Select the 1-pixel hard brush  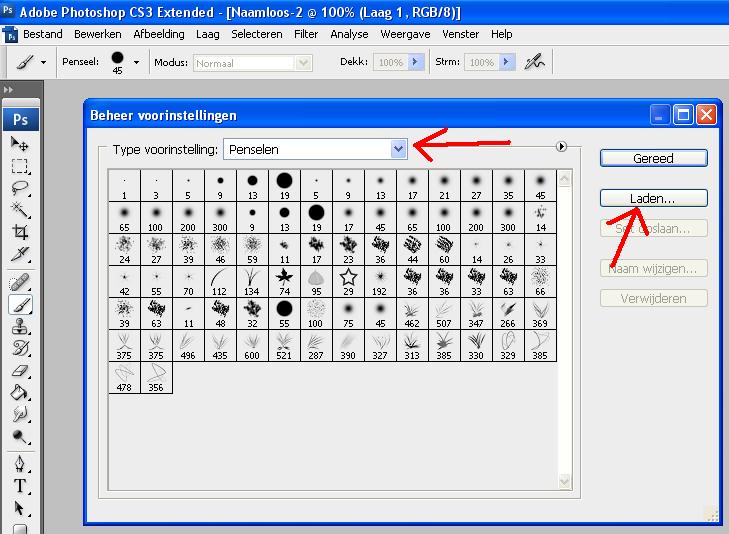pyautogui.click(x=124, y=185)
